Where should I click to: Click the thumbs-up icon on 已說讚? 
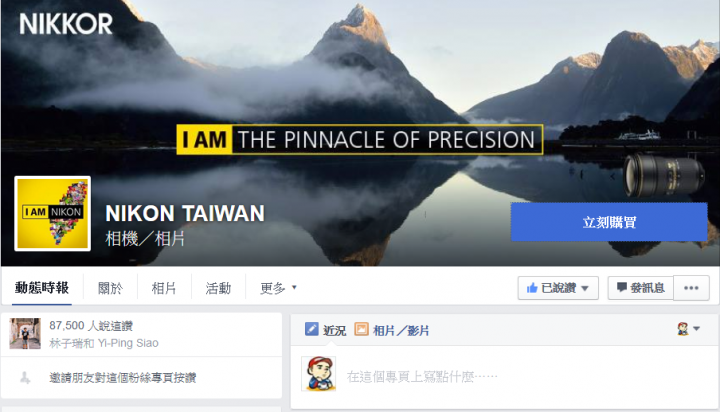[x=532, y=288]
